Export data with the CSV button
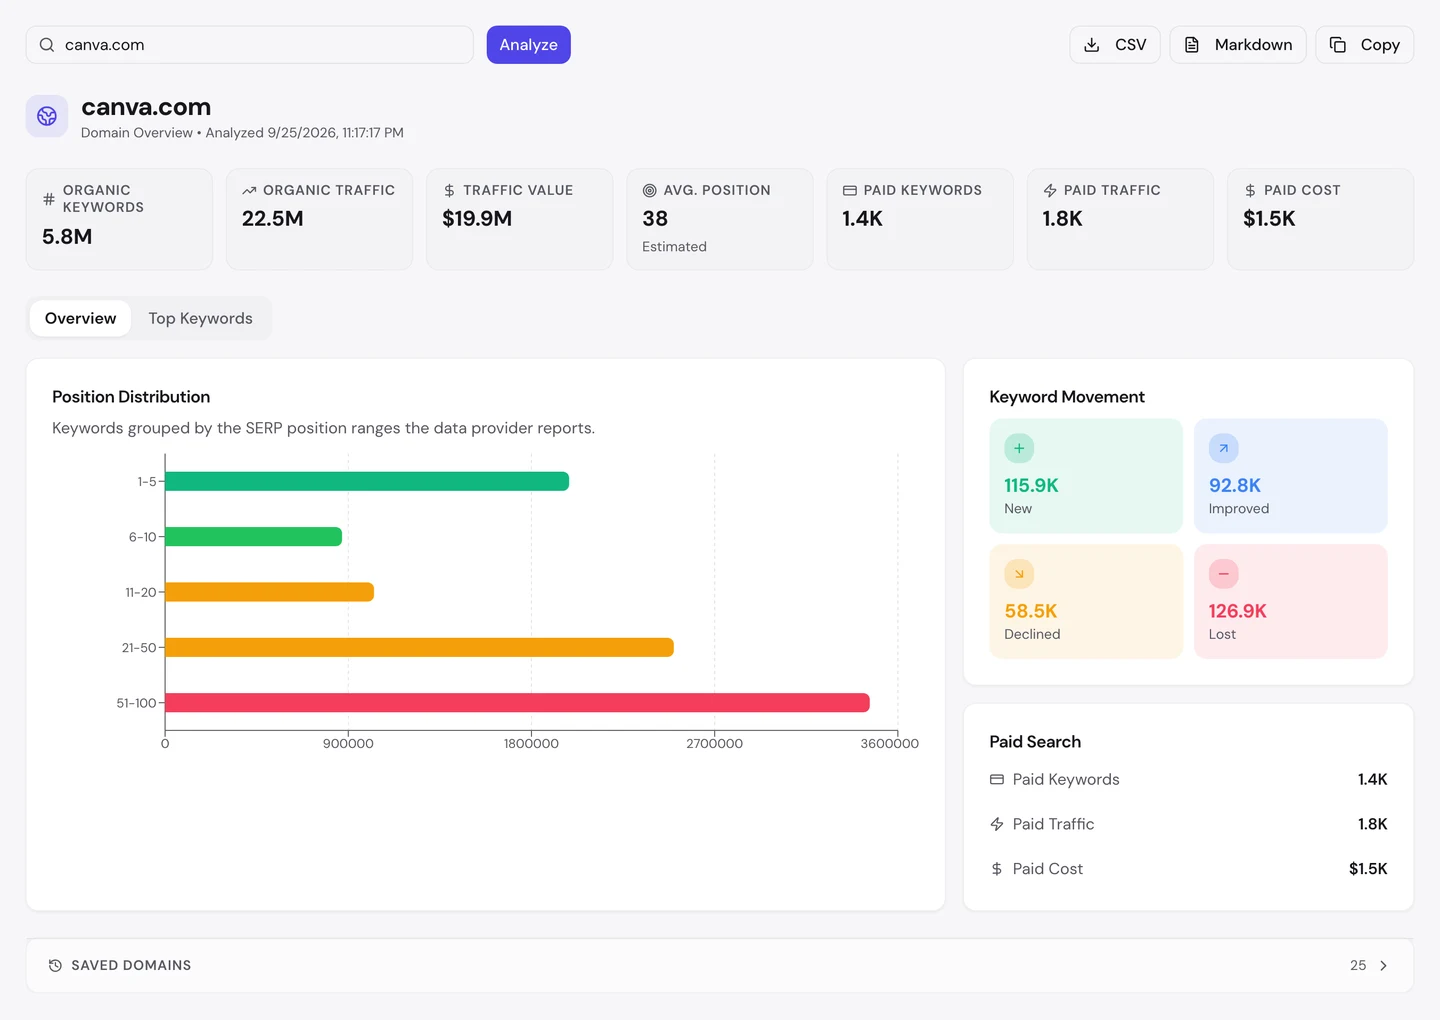1440x1020 pixels. (1115, 45)
